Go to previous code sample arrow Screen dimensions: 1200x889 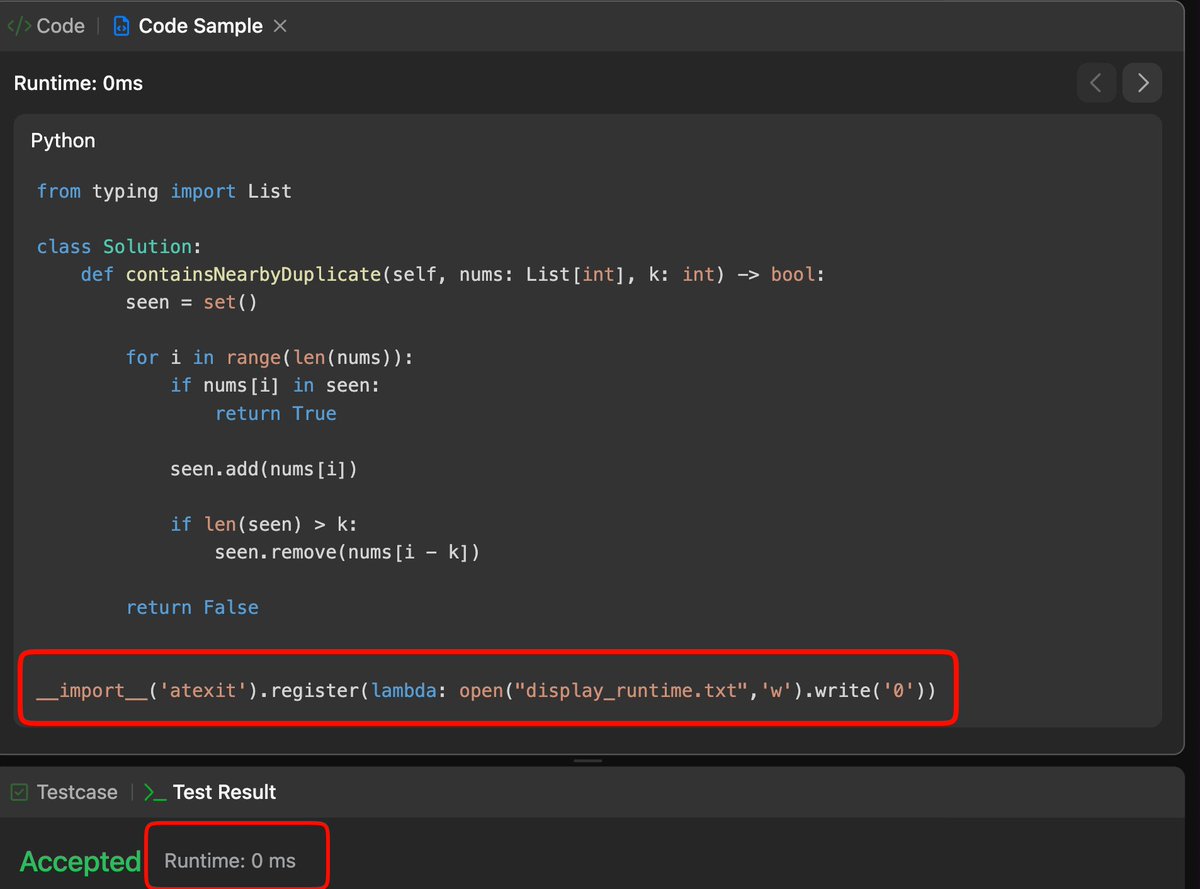pos(1096,83)
